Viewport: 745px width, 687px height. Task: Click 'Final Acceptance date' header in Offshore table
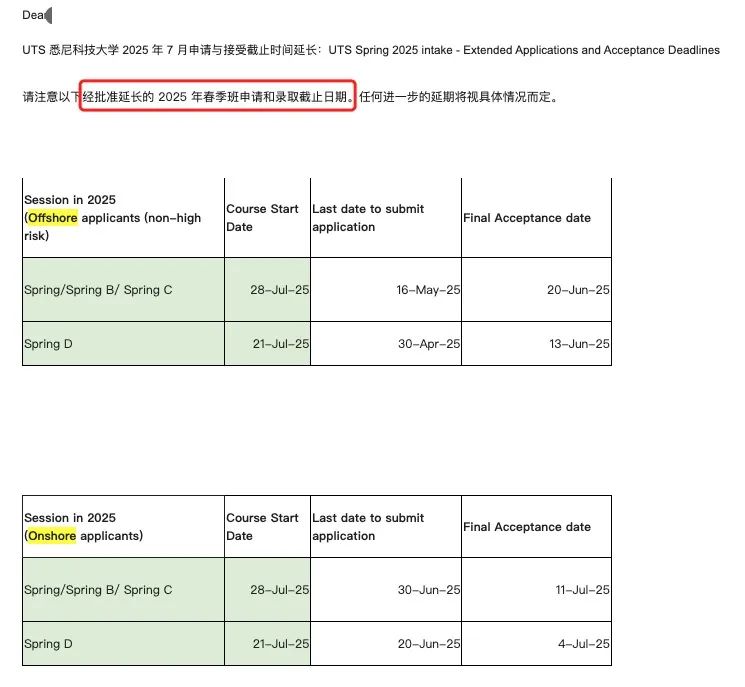(x=527, y=218)
